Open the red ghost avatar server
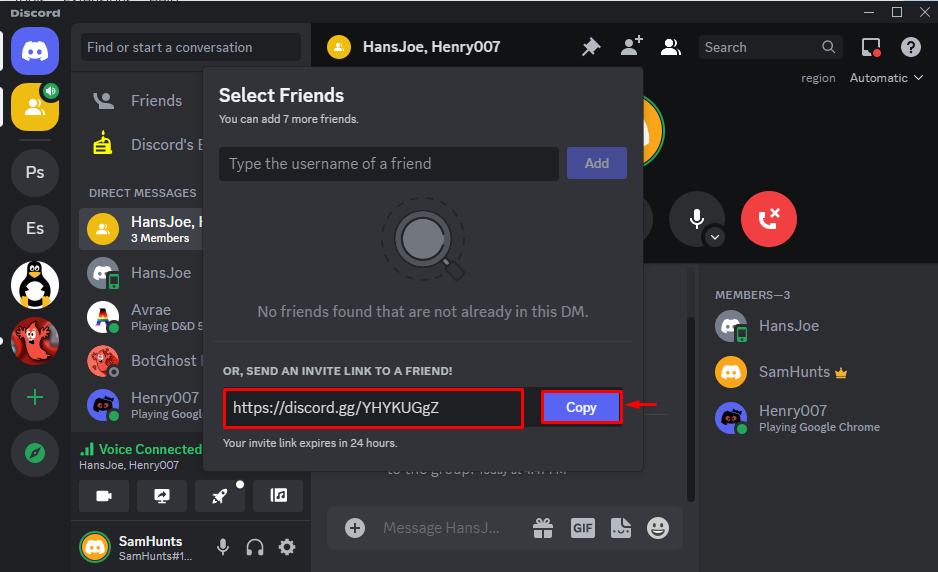 pos(35,340)
